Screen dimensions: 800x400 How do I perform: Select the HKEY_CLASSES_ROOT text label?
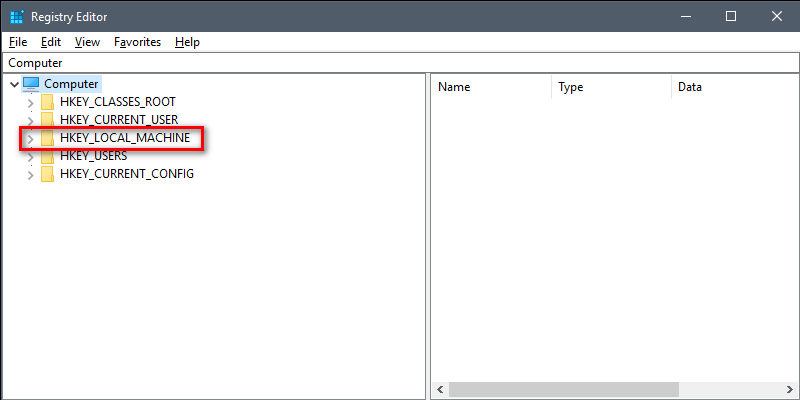118,102
